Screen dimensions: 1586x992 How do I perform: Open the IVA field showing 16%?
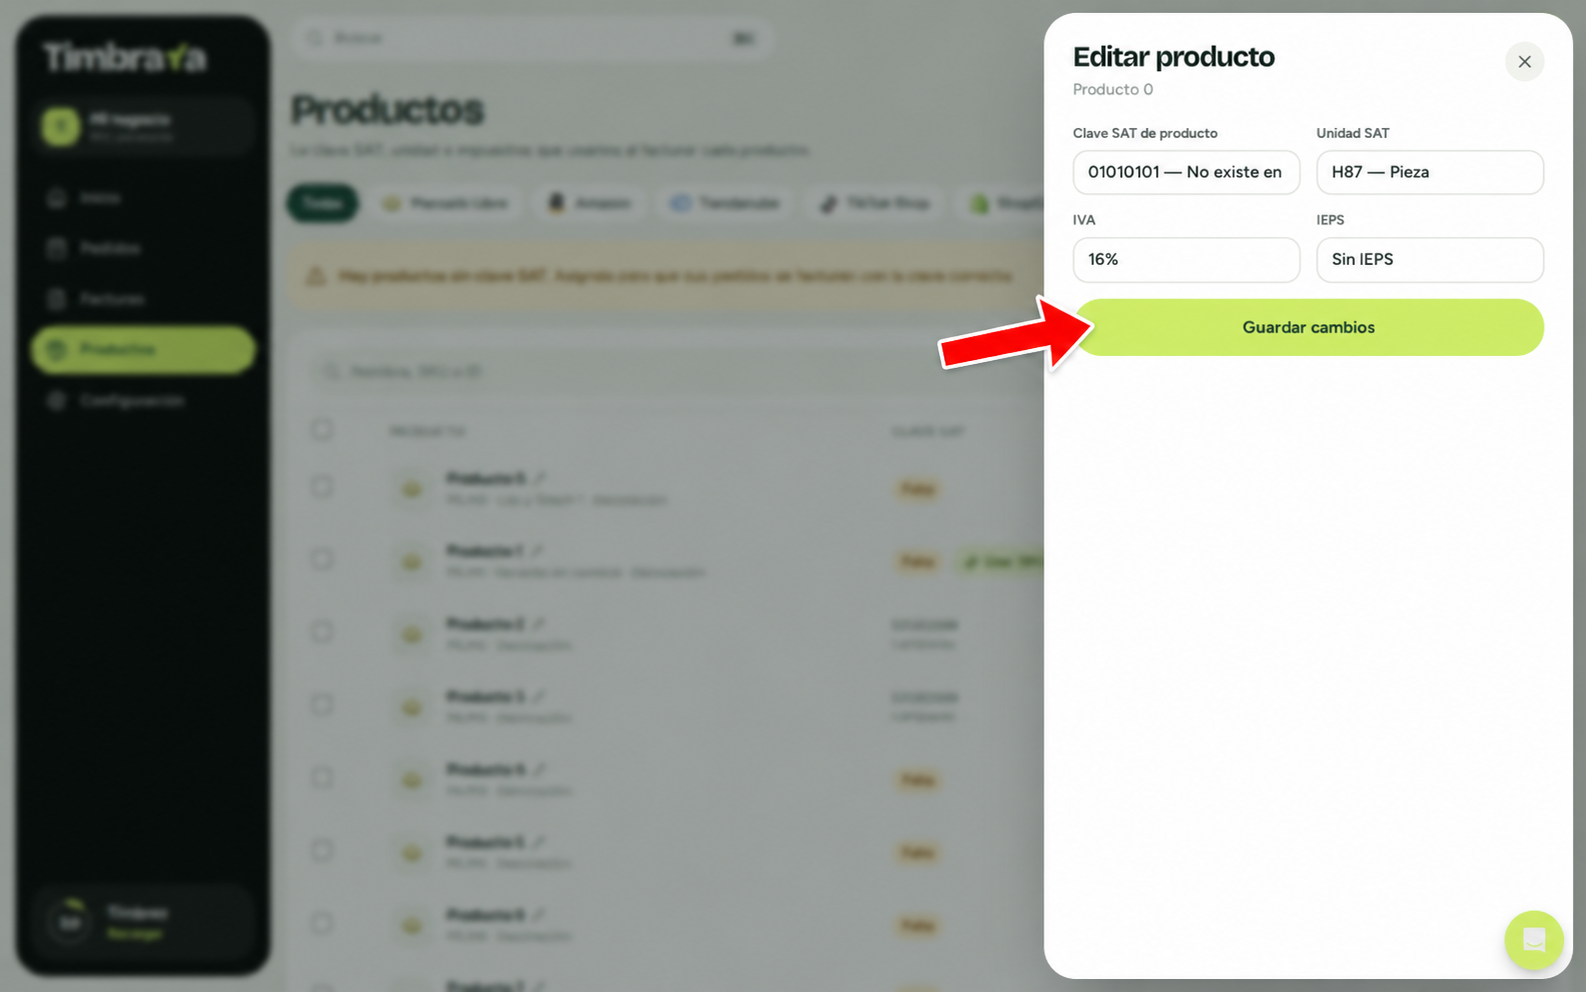click(1186, 259)
